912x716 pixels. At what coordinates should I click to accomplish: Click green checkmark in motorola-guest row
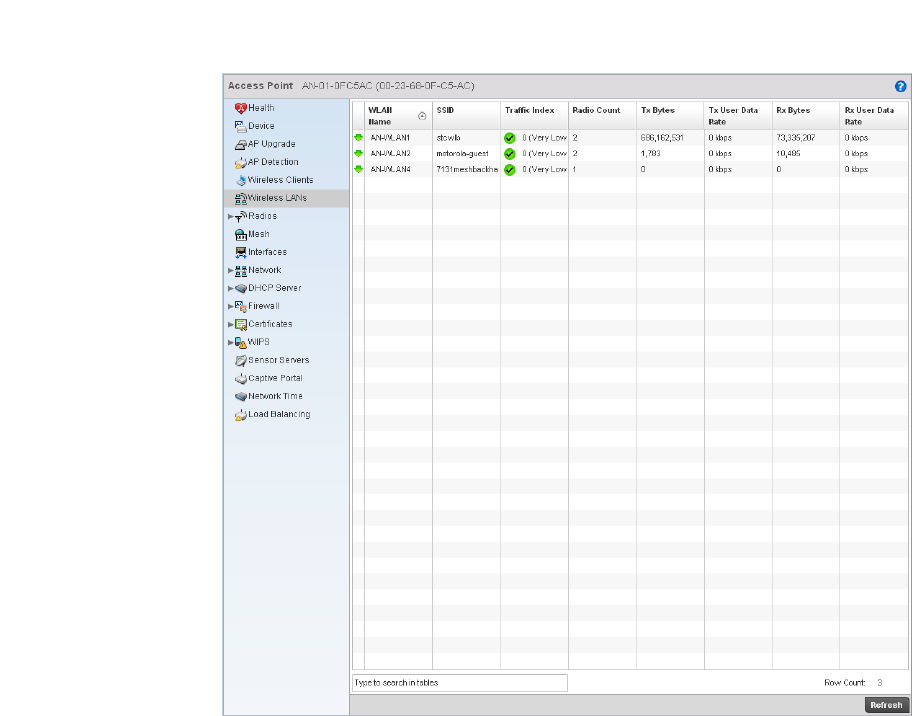(x=510, y=154)
